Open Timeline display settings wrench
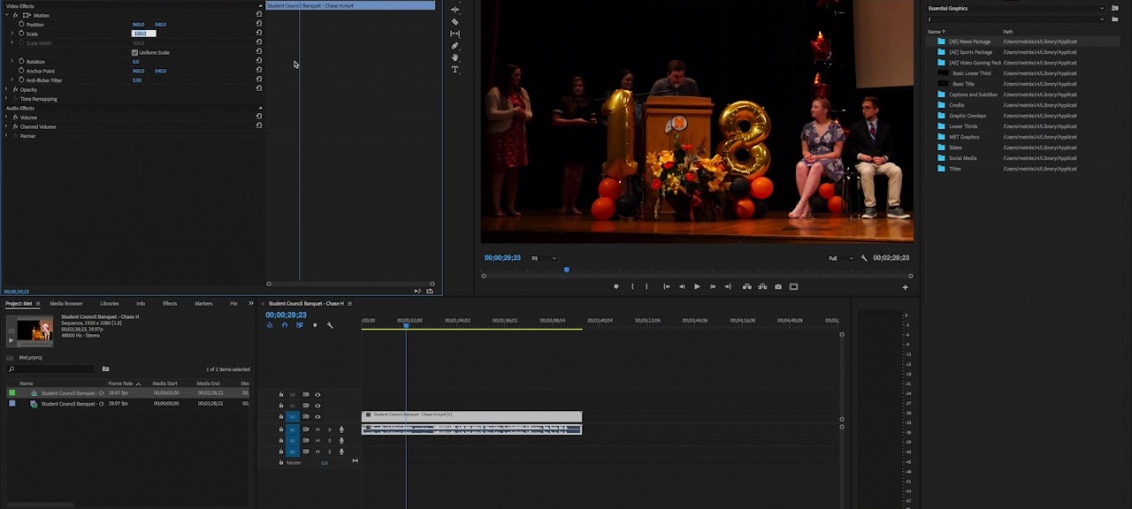This screenshot has width=1132, height=509. 330,326
